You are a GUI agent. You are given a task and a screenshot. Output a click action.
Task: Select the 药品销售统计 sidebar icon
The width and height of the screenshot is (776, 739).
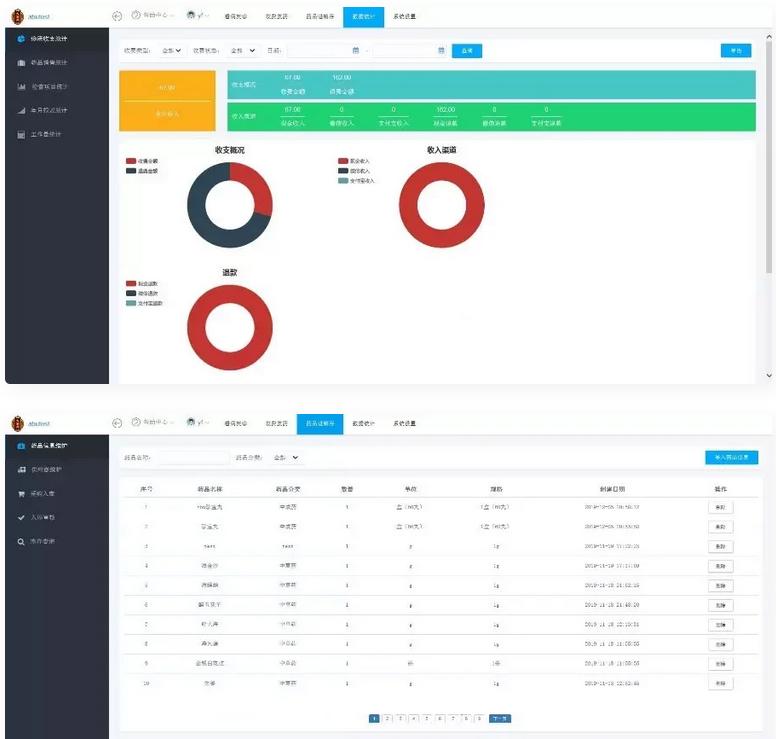[21, 63]
